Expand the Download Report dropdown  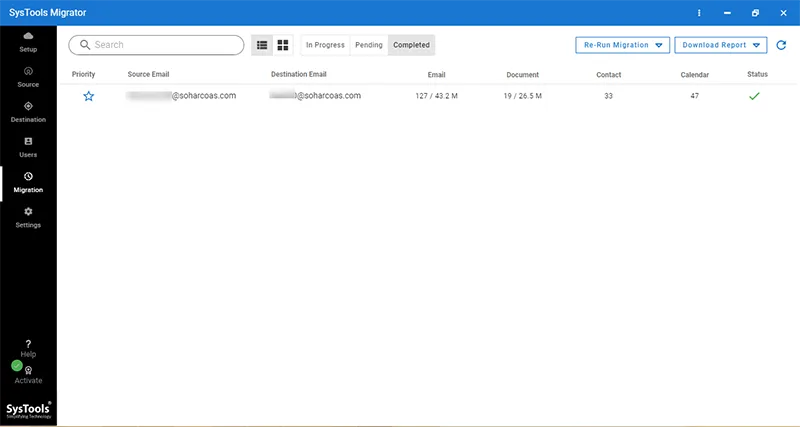720,45
